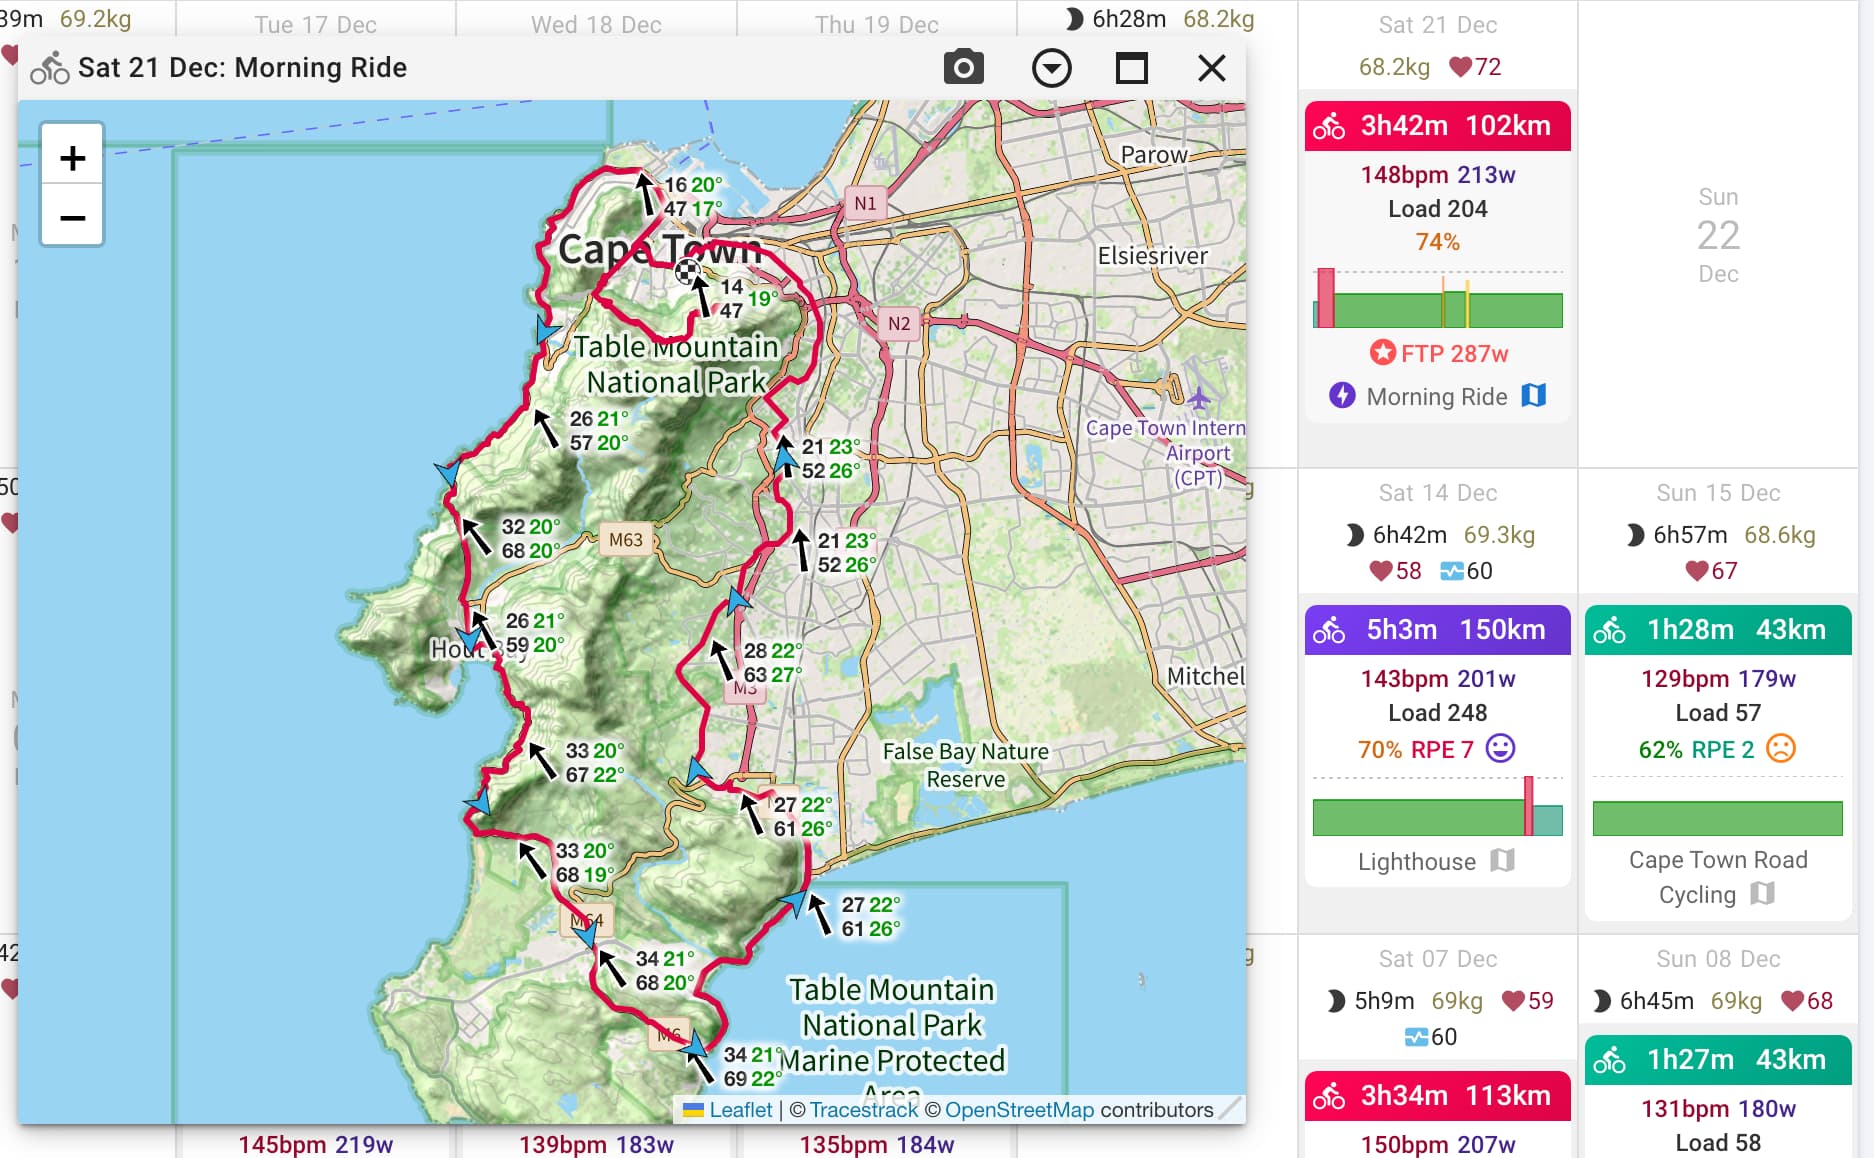The image size is (1874, 1158).
Task: Click the heart icon next to 67
Action: (1696, 571)
